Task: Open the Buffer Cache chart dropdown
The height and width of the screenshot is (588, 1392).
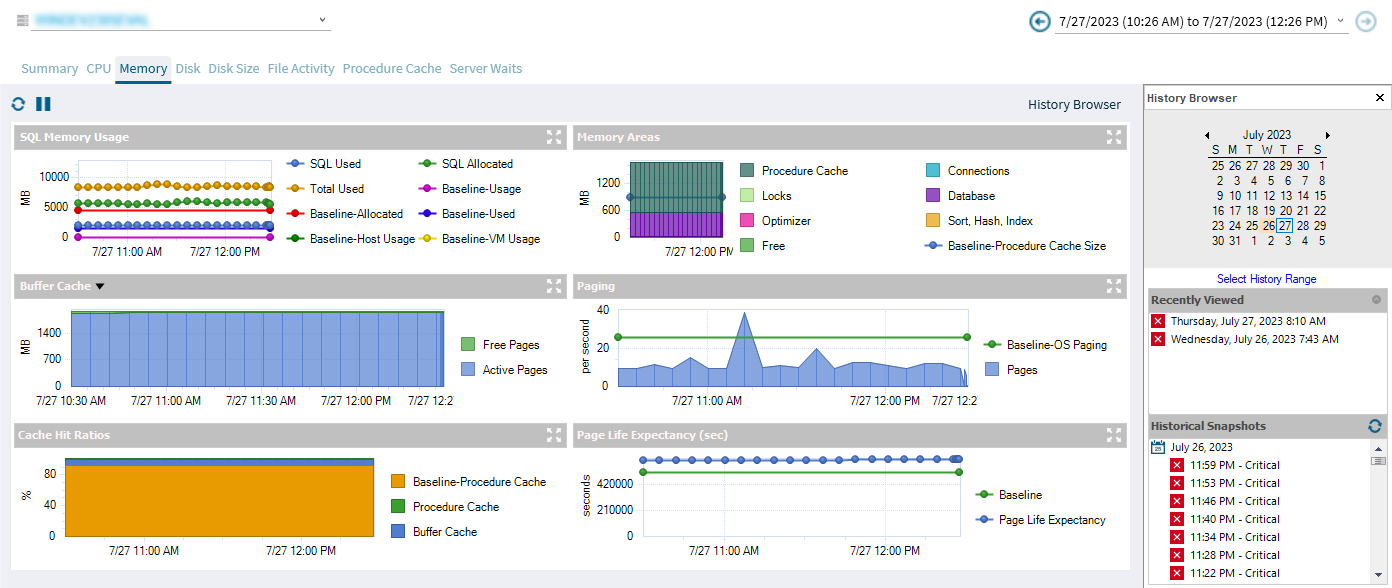Action: pos(100,287)
